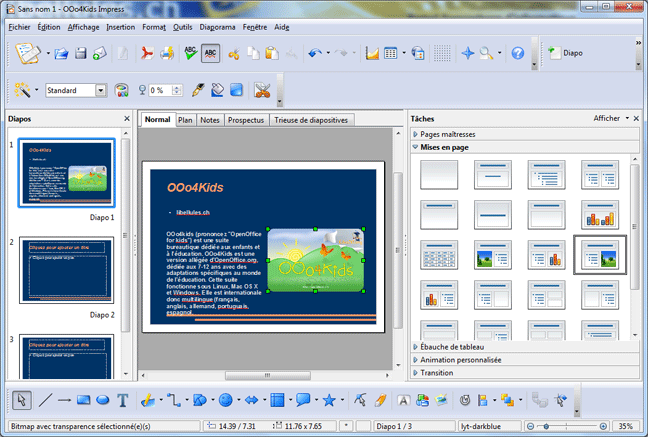Click the Zoom magnifier icon
The height and width of the screenshot is (437, 648).
click(486, 53)
